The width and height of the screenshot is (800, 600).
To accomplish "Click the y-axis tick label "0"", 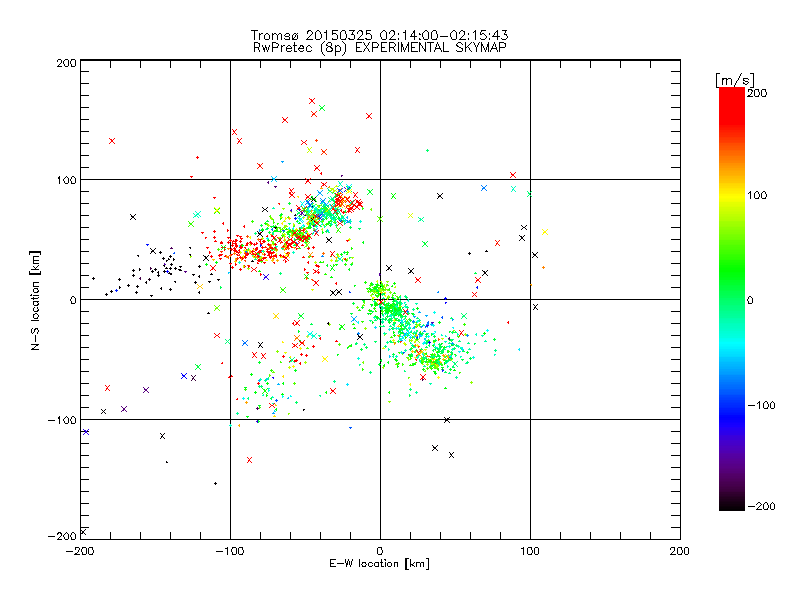I will coord(73,300).
